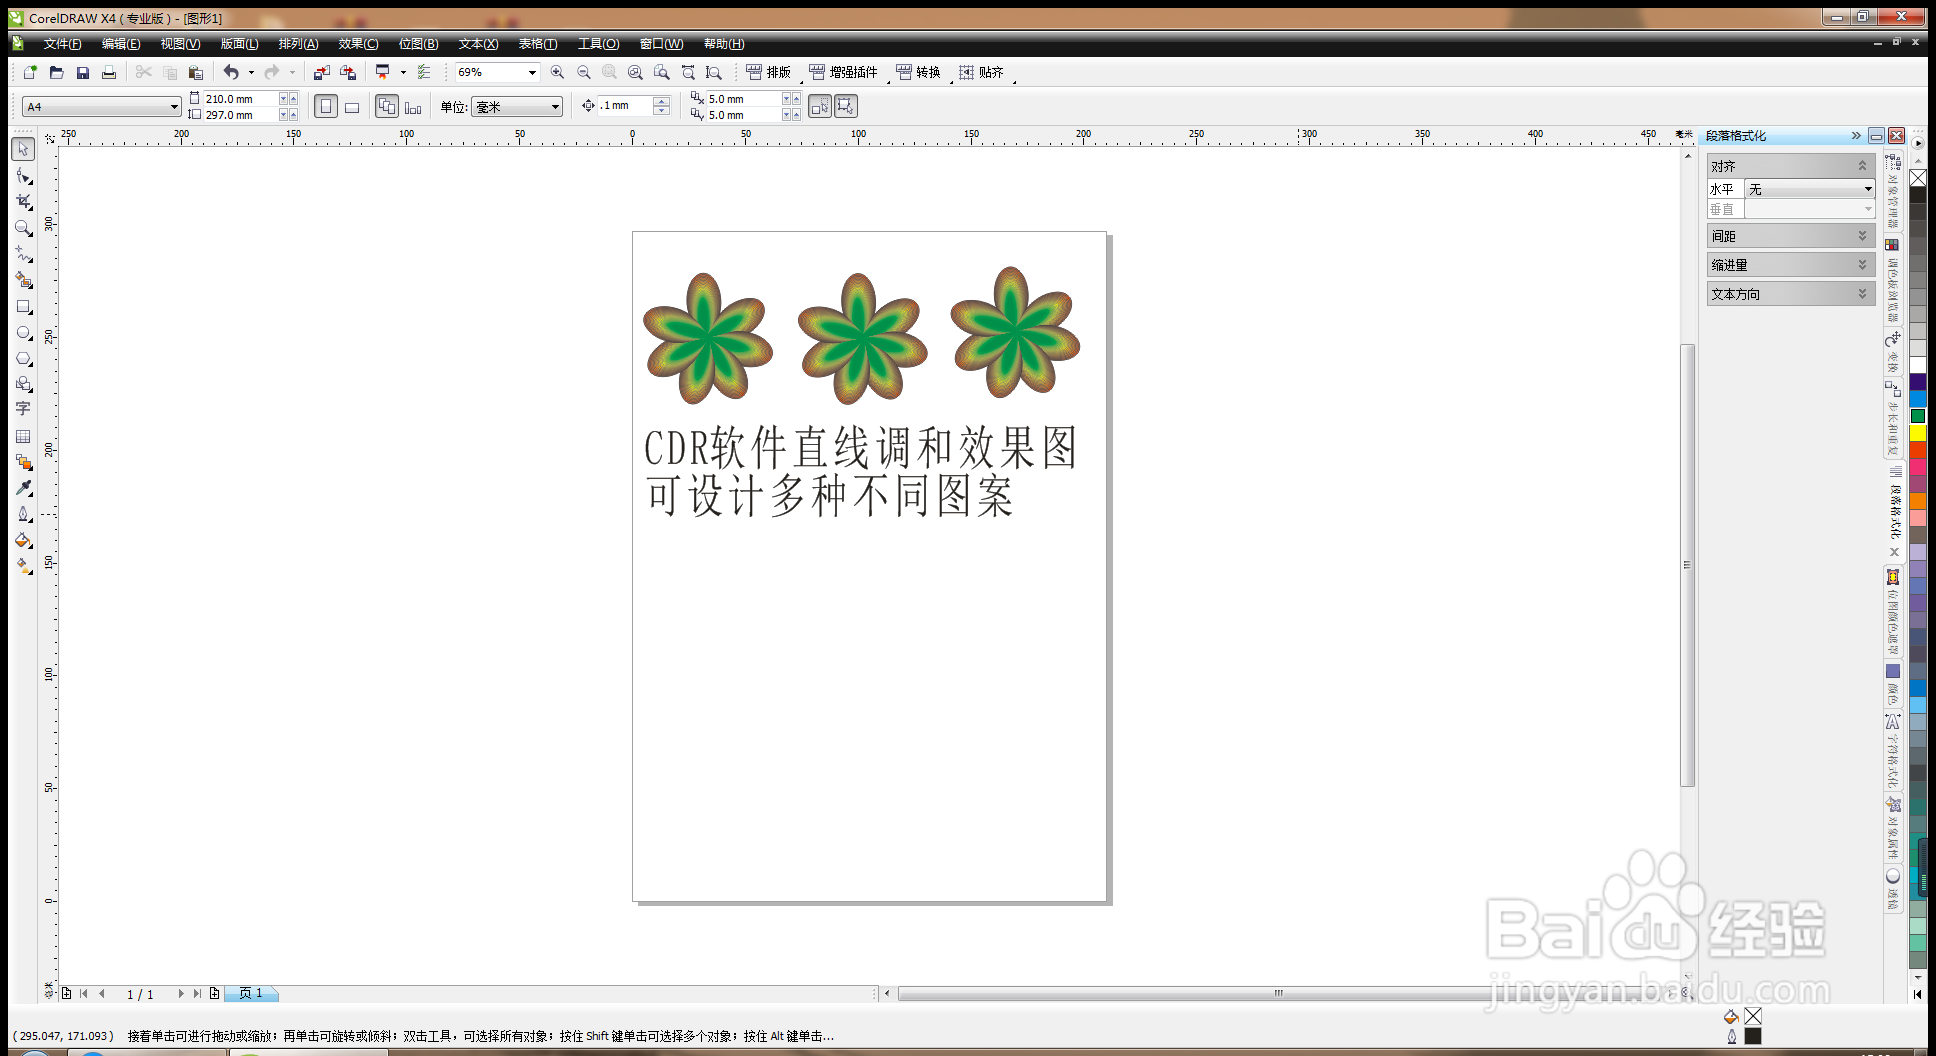Open the zoom level 69% dropdown

tap(532, 72)
